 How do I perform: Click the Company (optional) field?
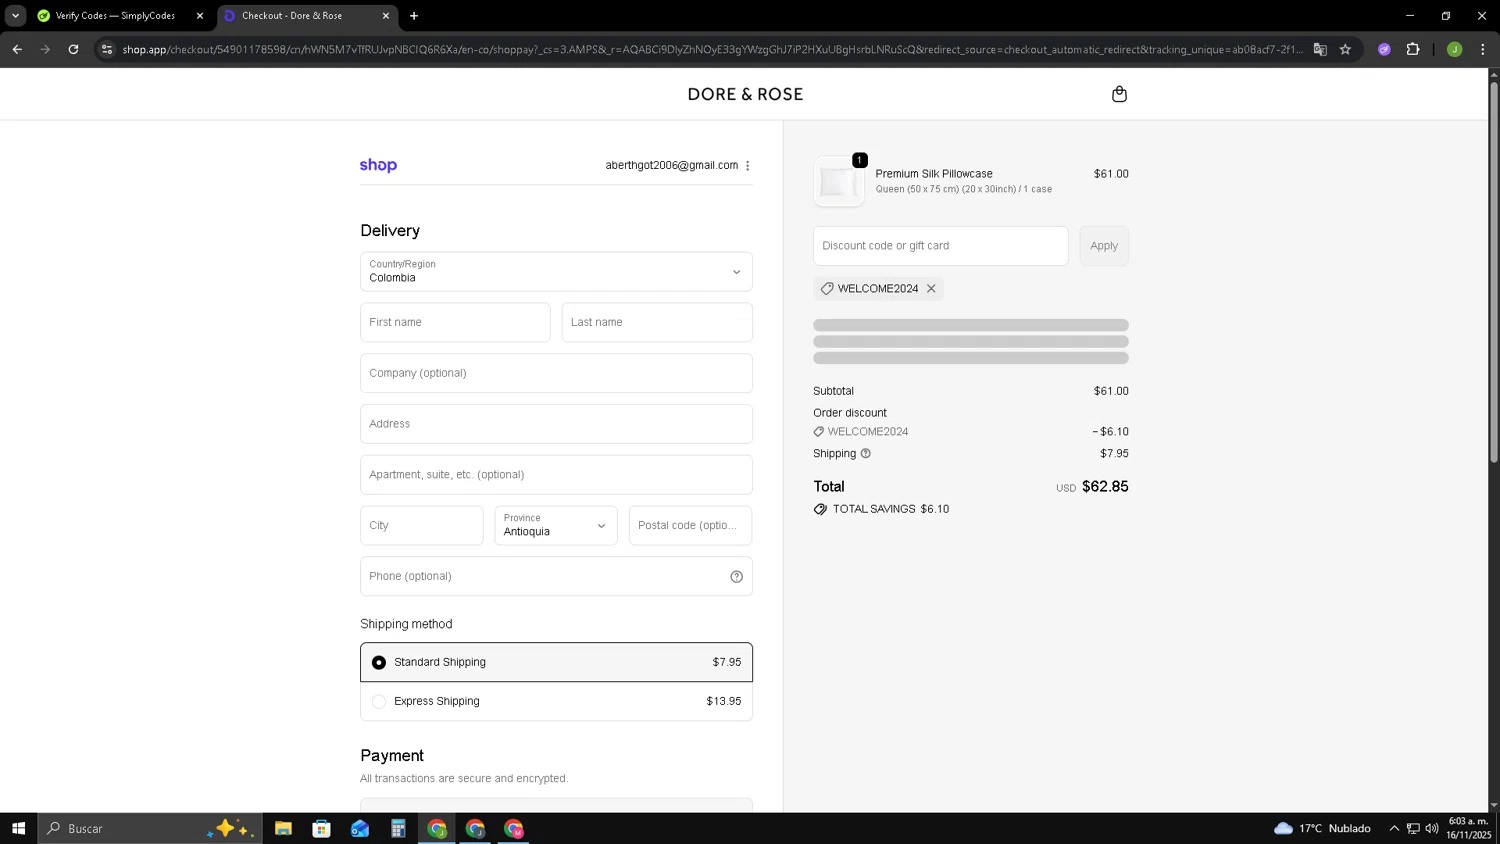click(556, 373)
